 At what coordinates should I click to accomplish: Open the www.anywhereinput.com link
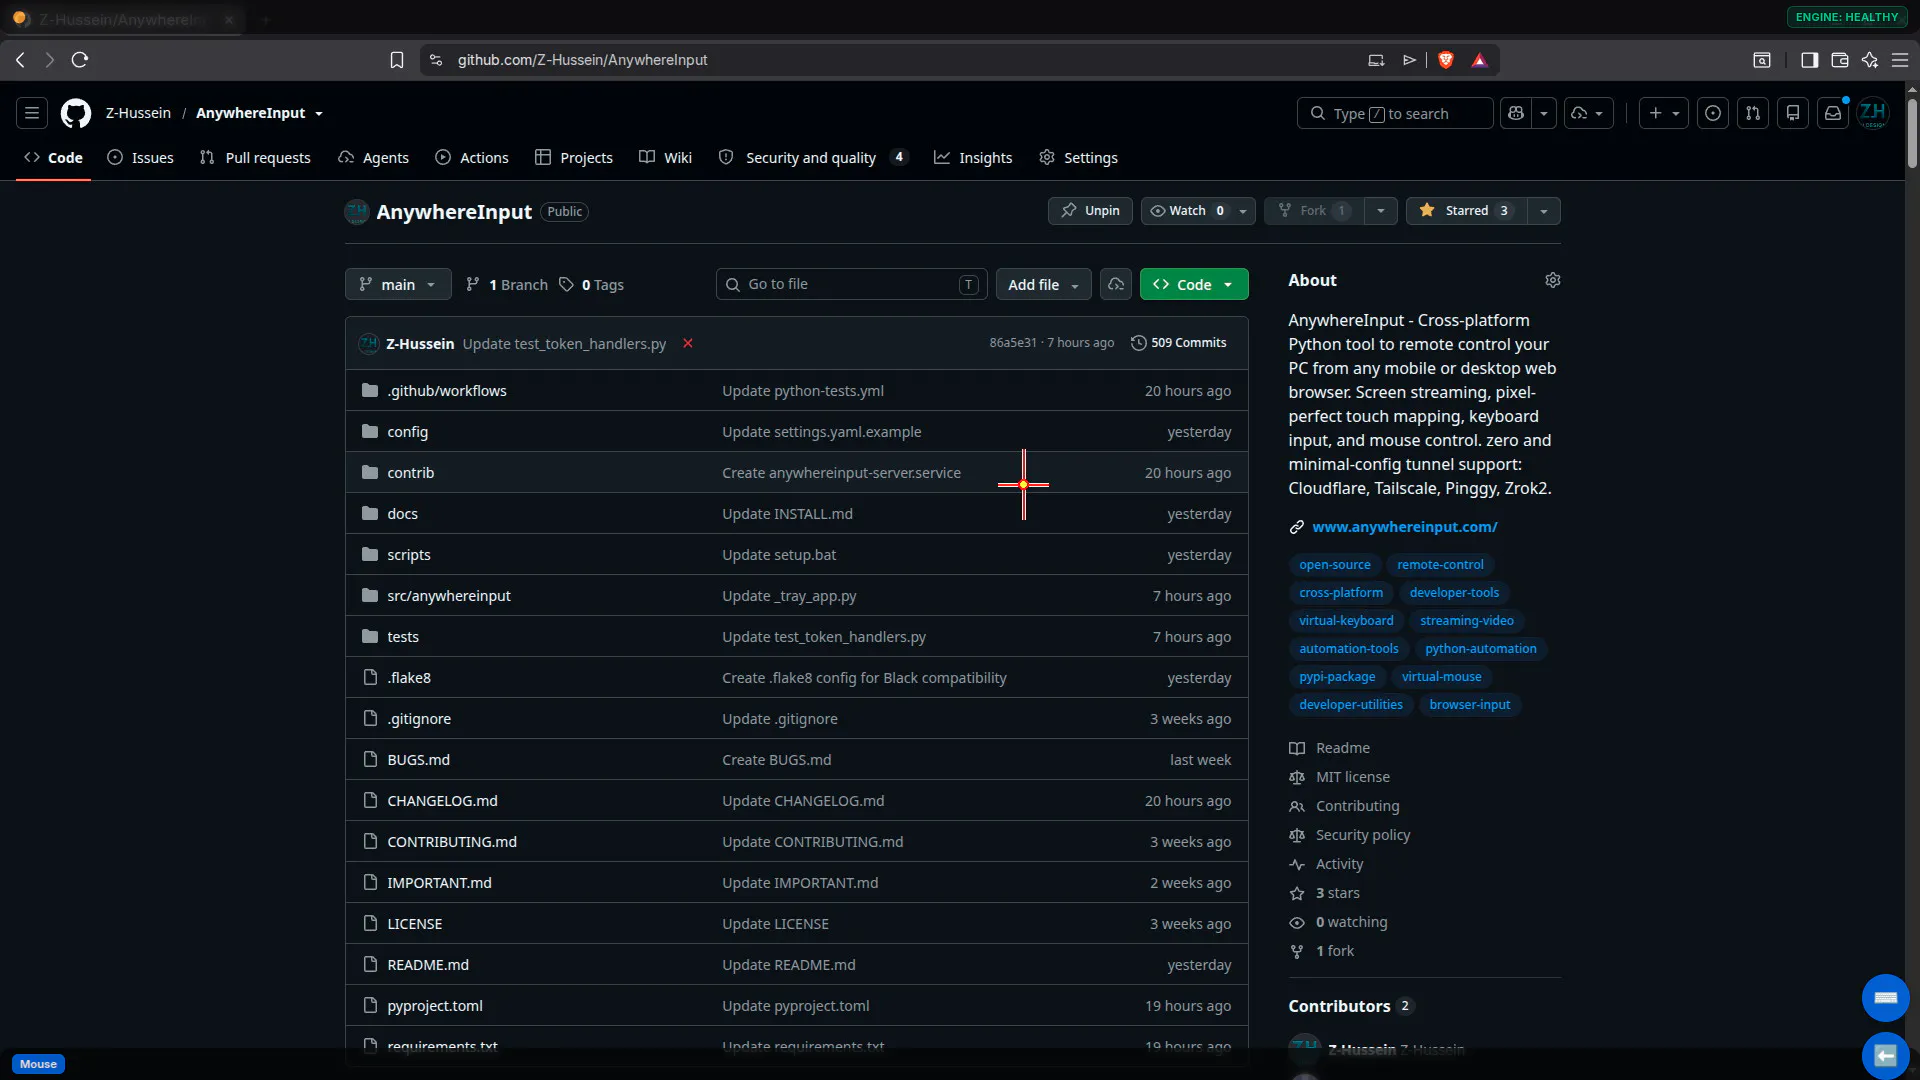pos(1404,527)
